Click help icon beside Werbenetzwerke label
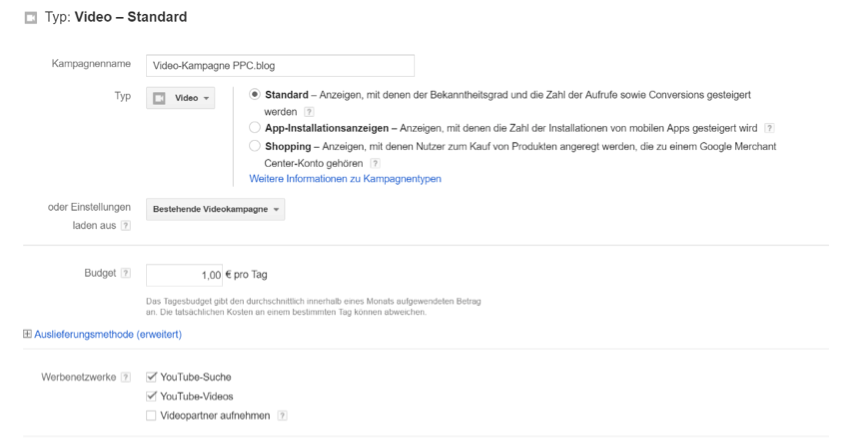The width and height of the screenshot is (857, 439). (x=126, y=377)
